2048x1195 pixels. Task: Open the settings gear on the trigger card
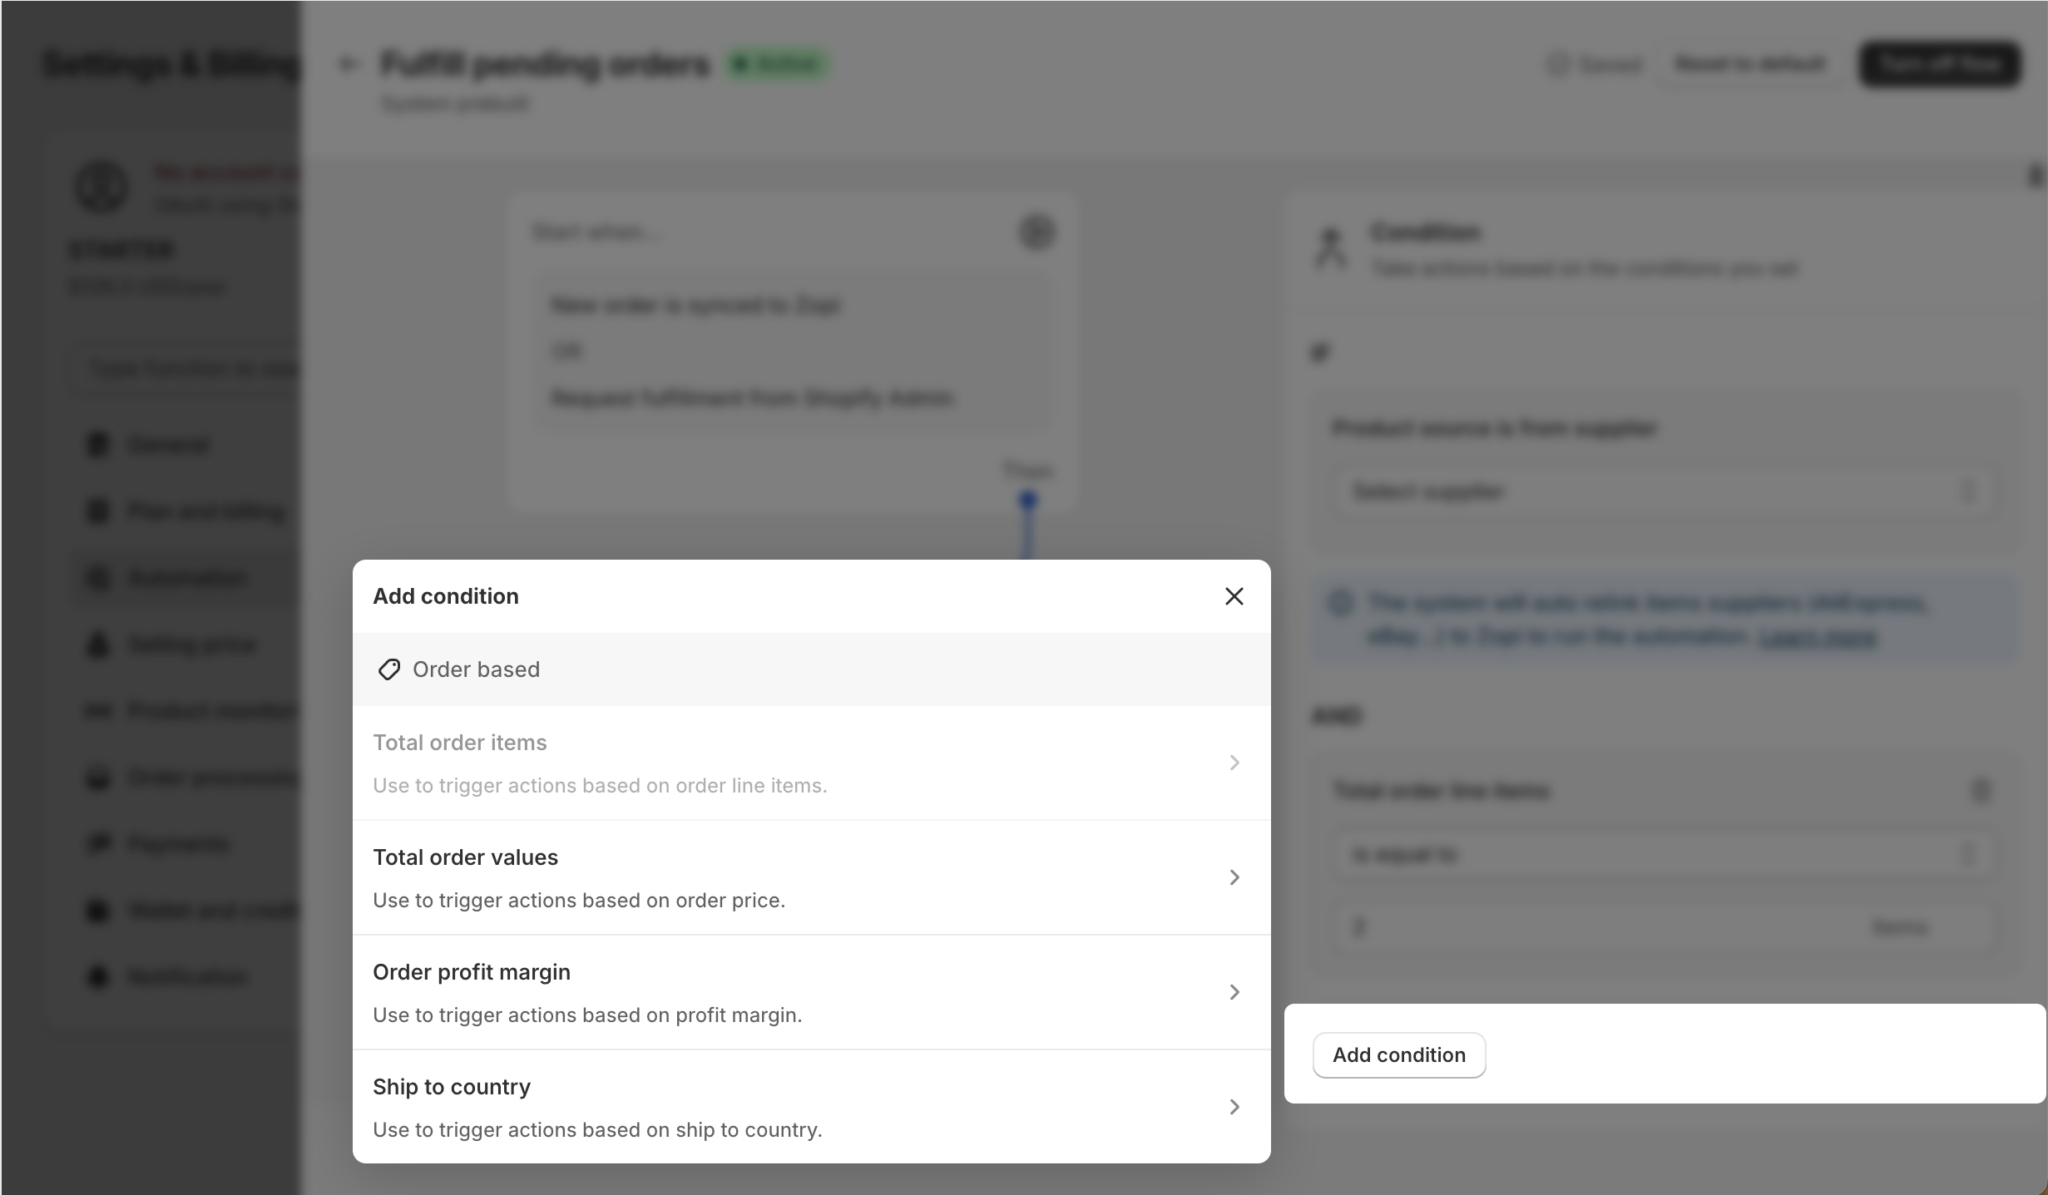(1037, 232)
